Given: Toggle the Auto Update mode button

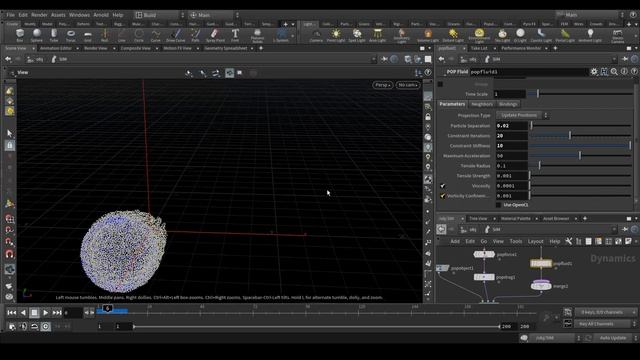Looking at the screenshot, I should click(x=612, y=338).
